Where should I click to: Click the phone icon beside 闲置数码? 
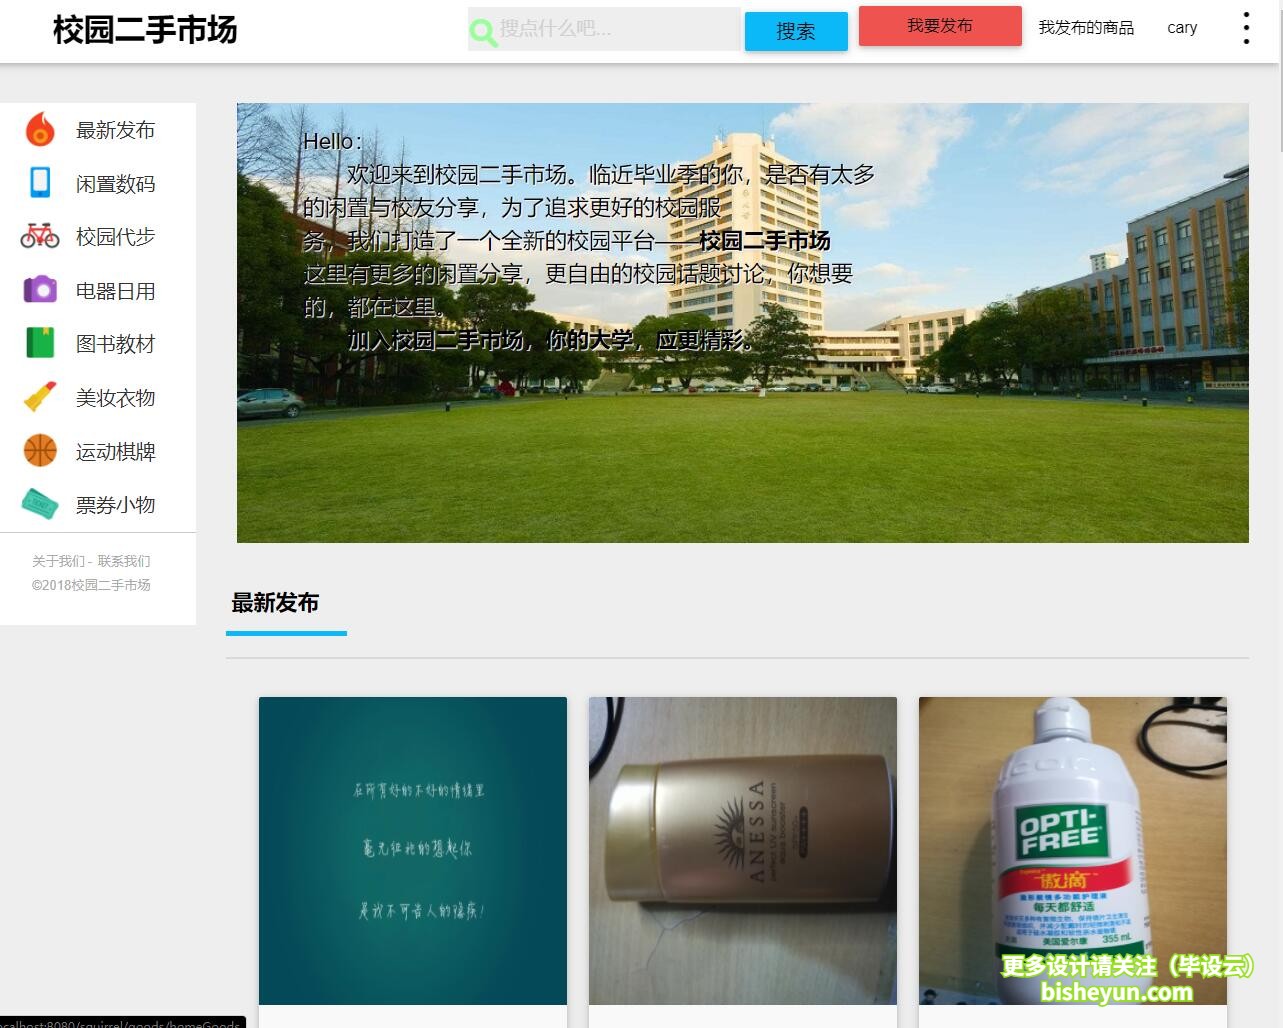[40, 183]
